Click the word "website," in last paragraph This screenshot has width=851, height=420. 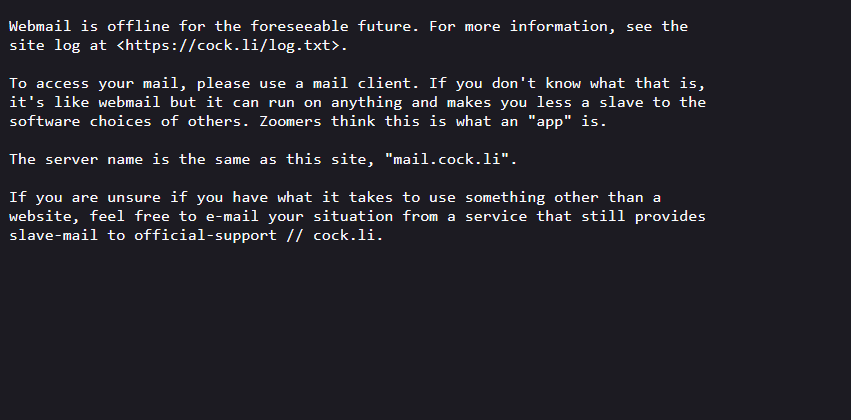[45, 217]
